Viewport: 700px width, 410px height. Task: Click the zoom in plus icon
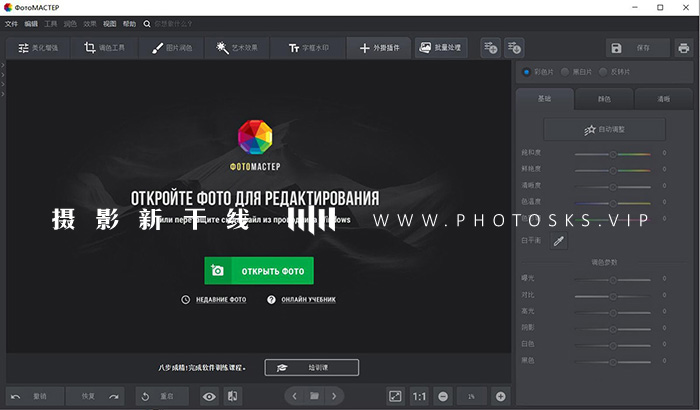tap(501, 397)
